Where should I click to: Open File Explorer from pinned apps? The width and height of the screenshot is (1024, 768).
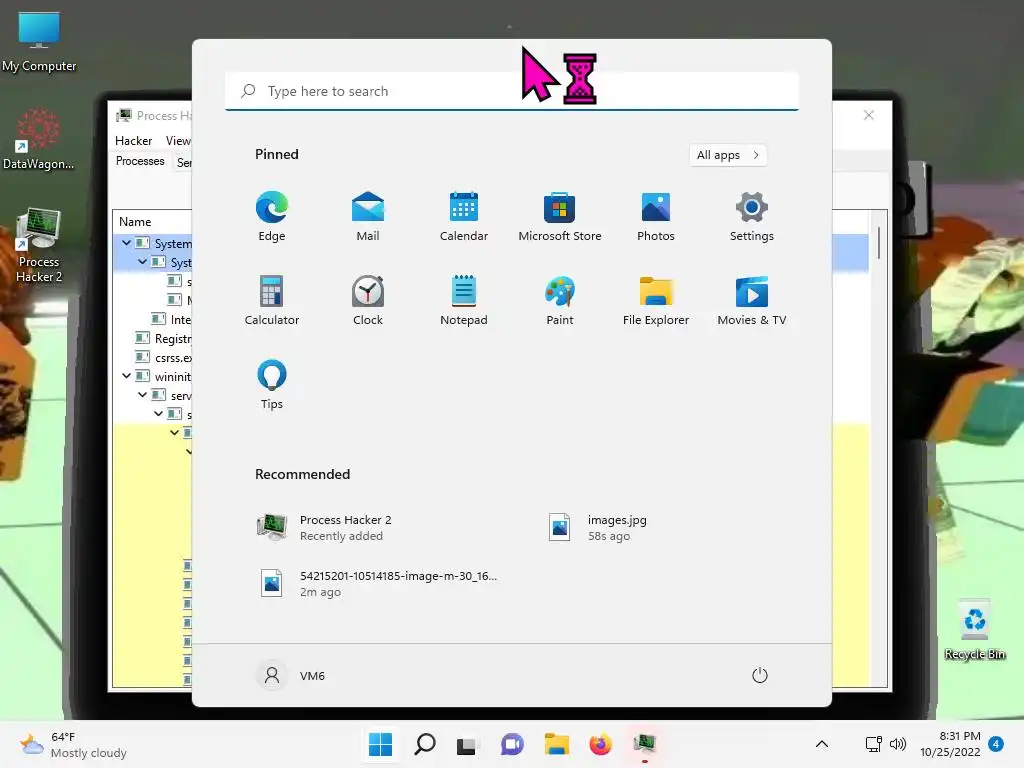pyautogui.click(x=656, y=300)
